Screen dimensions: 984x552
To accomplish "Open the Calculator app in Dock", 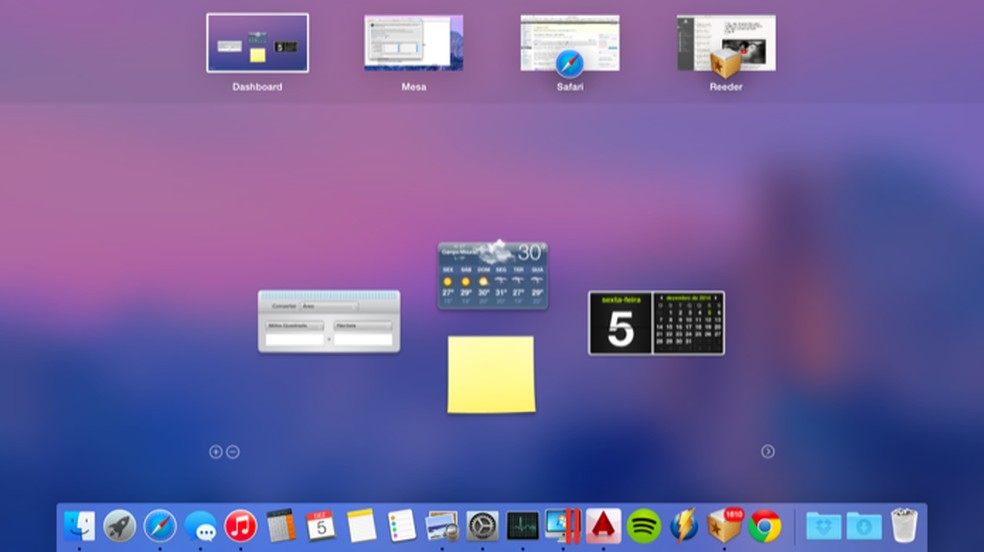I will click(x=281, y=525).
